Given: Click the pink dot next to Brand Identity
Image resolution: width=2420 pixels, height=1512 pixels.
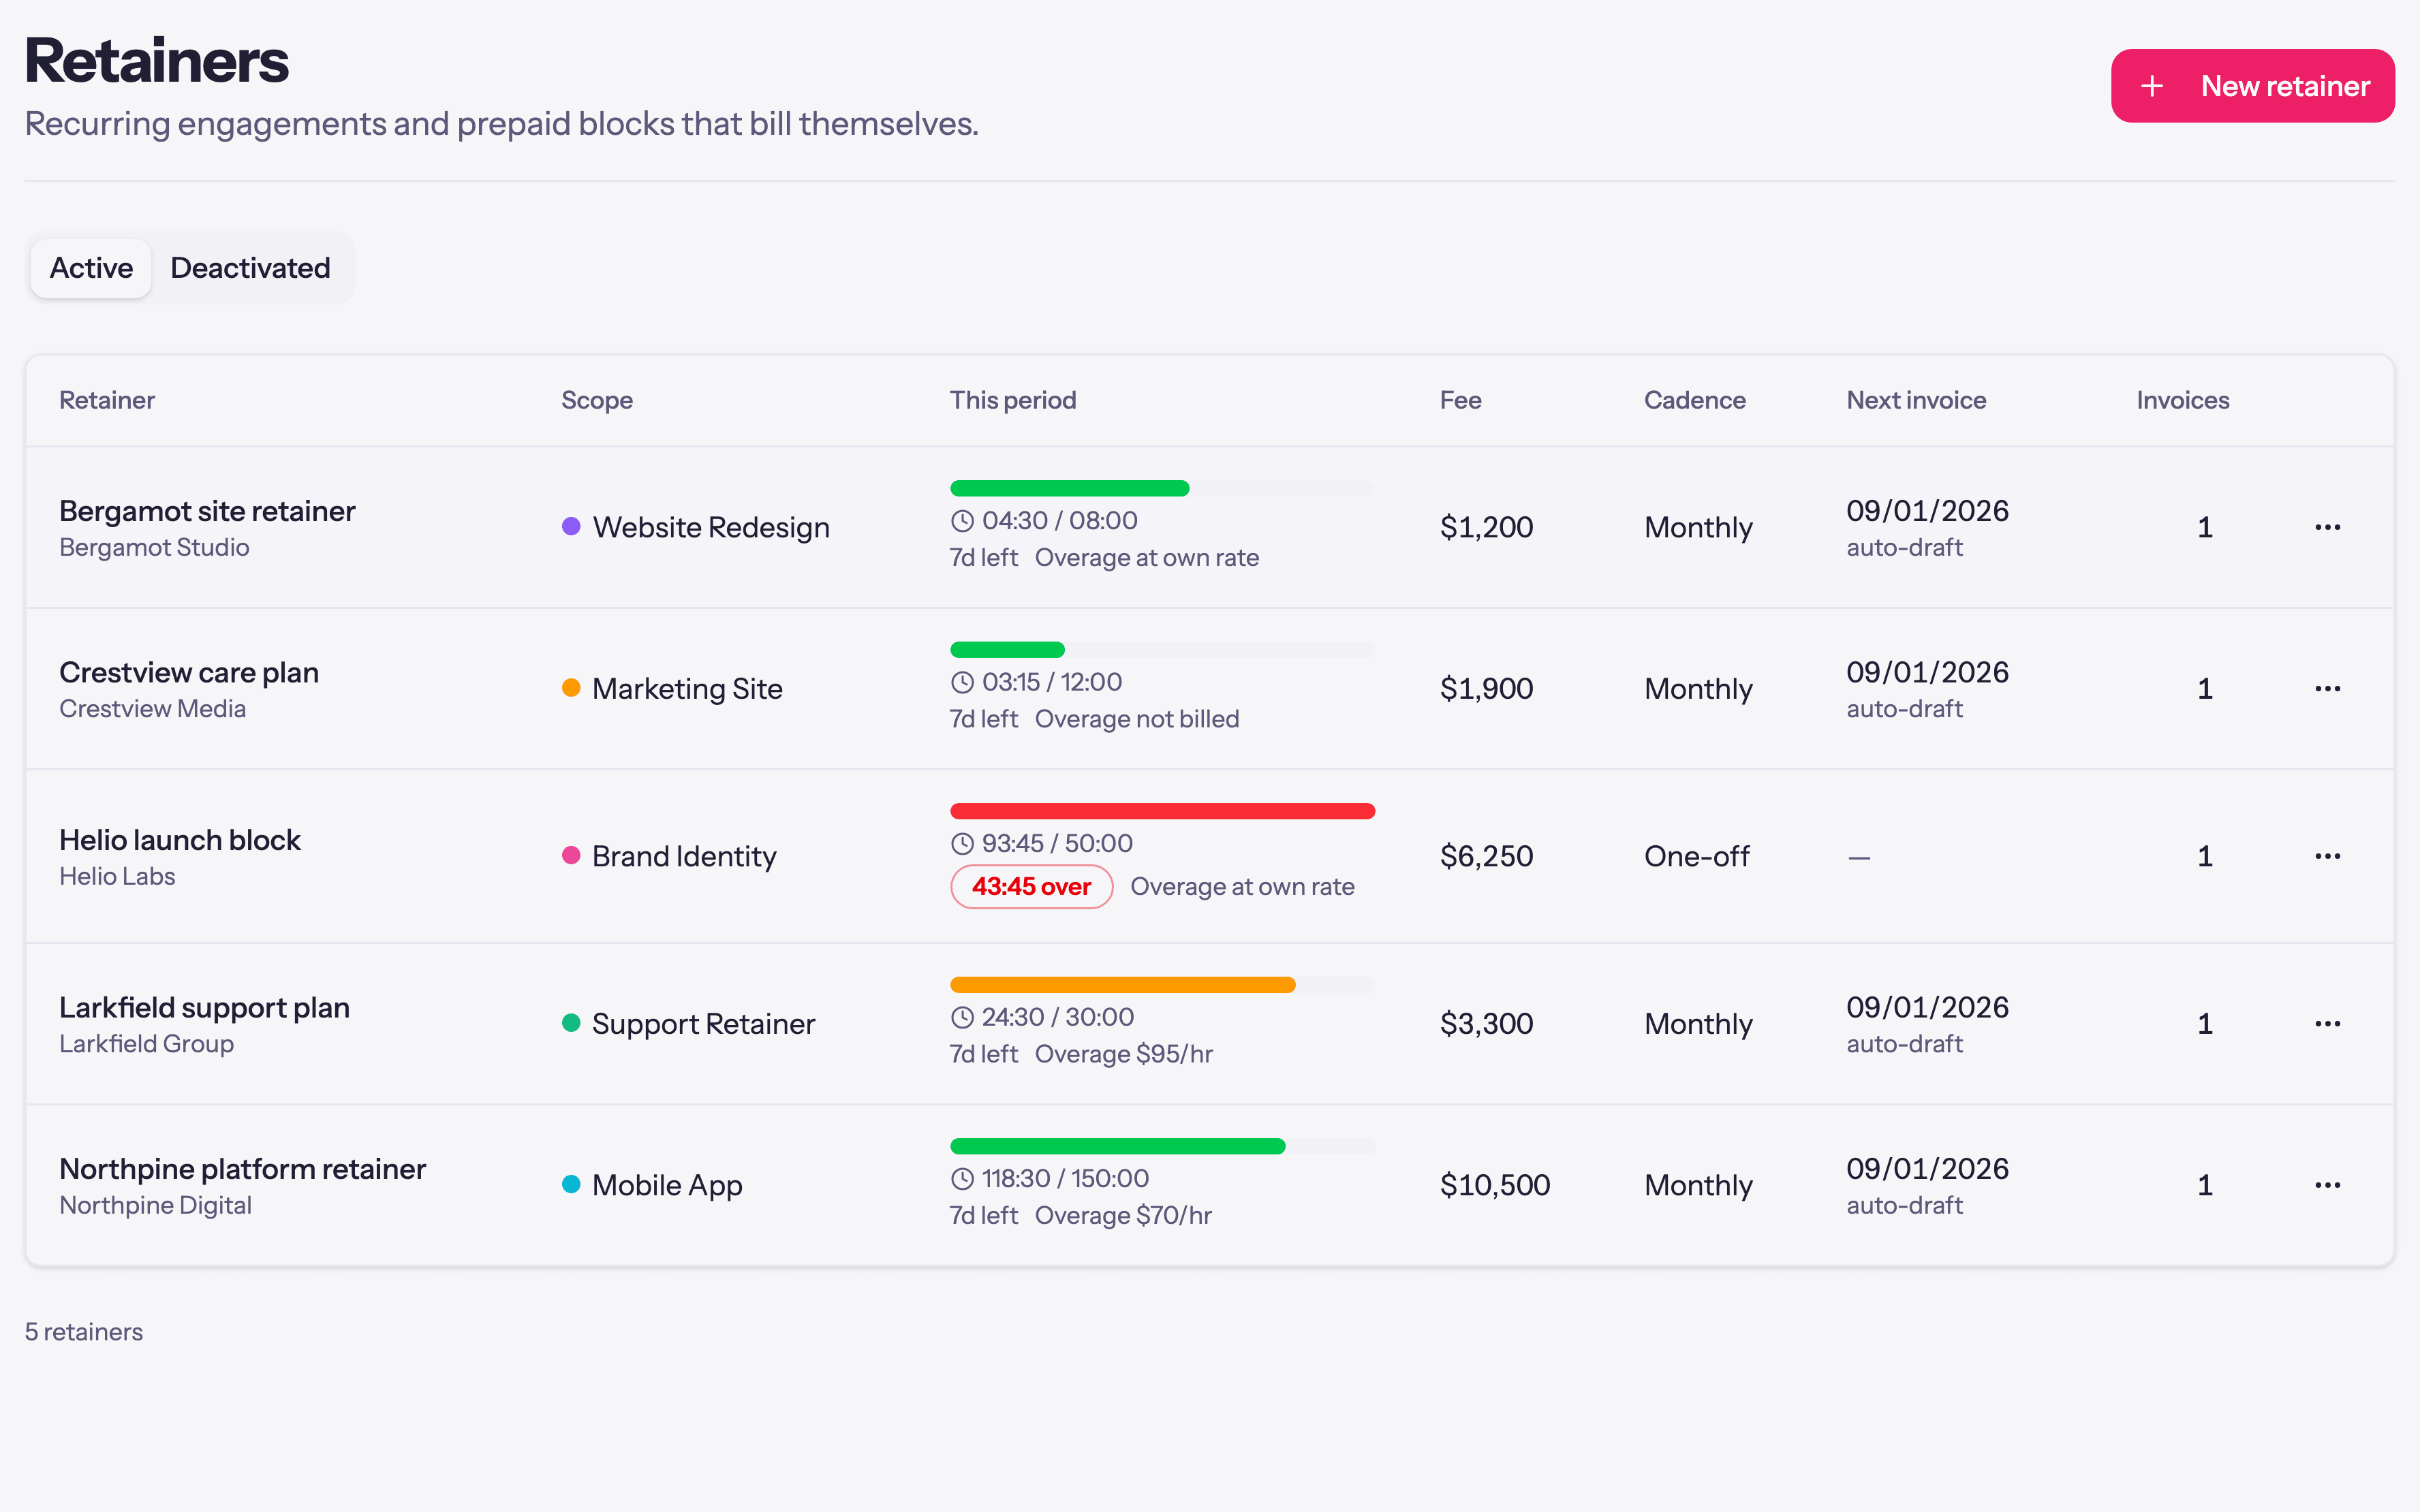Looking at the screenshot, I should point(571,855).
